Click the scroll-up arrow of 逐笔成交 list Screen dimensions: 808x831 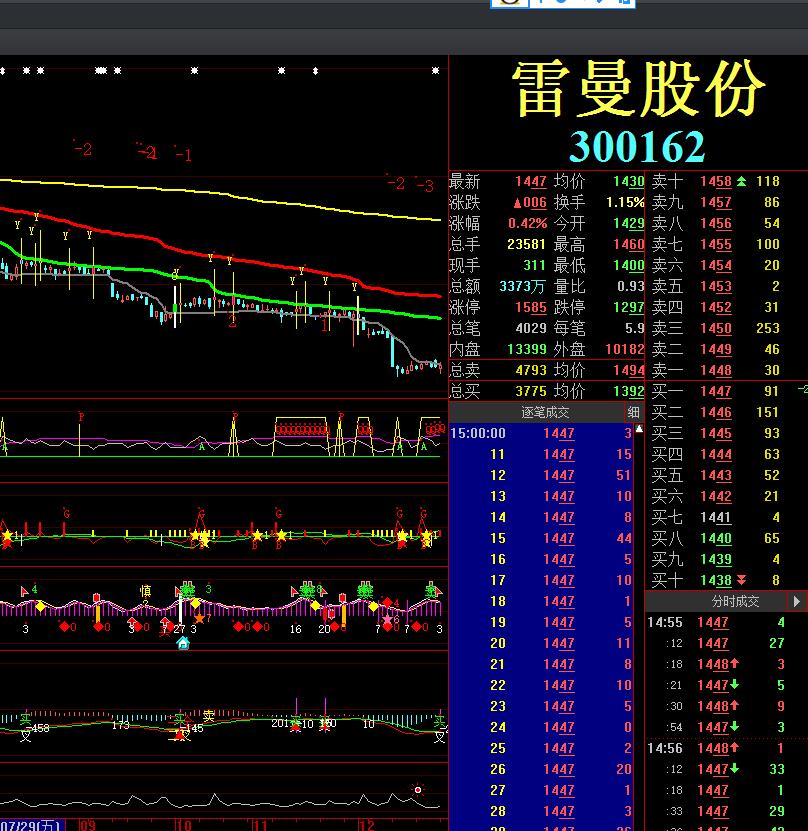point(639,429)
